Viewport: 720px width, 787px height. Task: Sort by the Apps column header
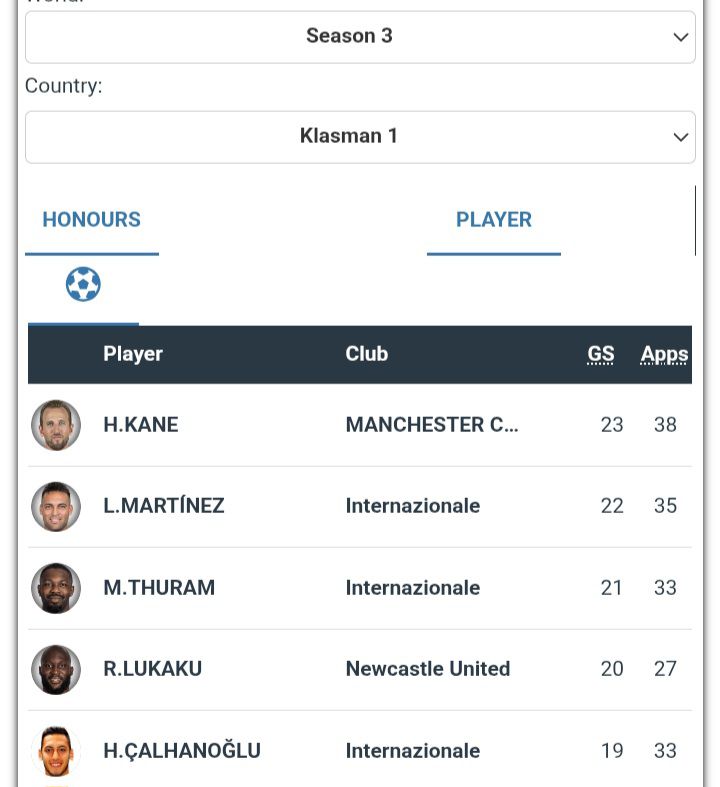[664, 354]
